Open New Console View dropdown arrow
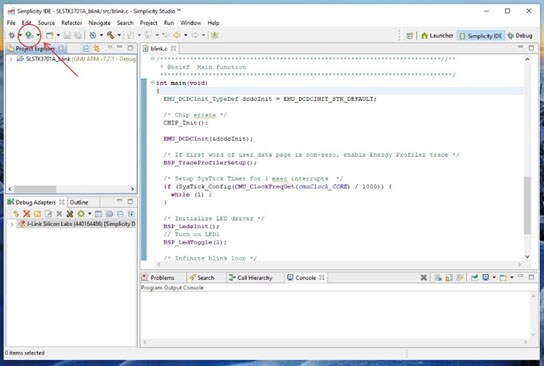This screenshot has width=544, height=366. (x=512, y=277)
